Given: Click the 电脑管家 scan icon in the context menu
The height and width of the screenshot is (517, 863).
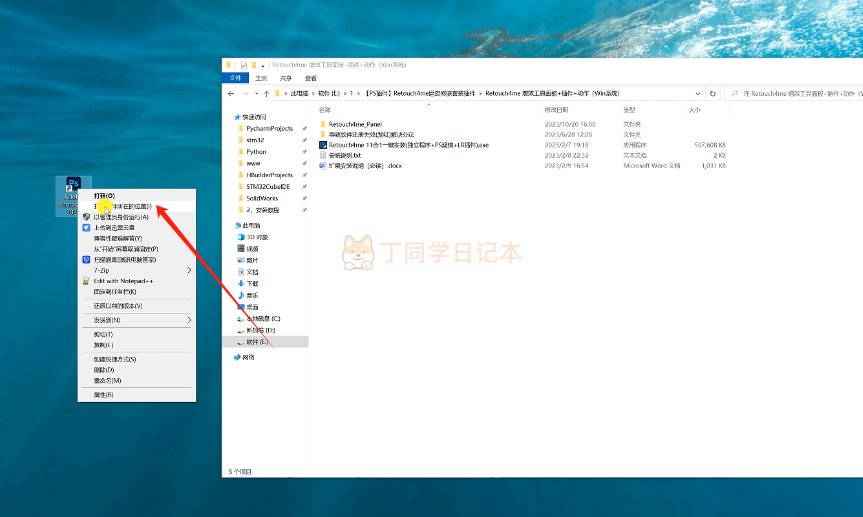Looking at the screenshot, I should tap(86, 259).
